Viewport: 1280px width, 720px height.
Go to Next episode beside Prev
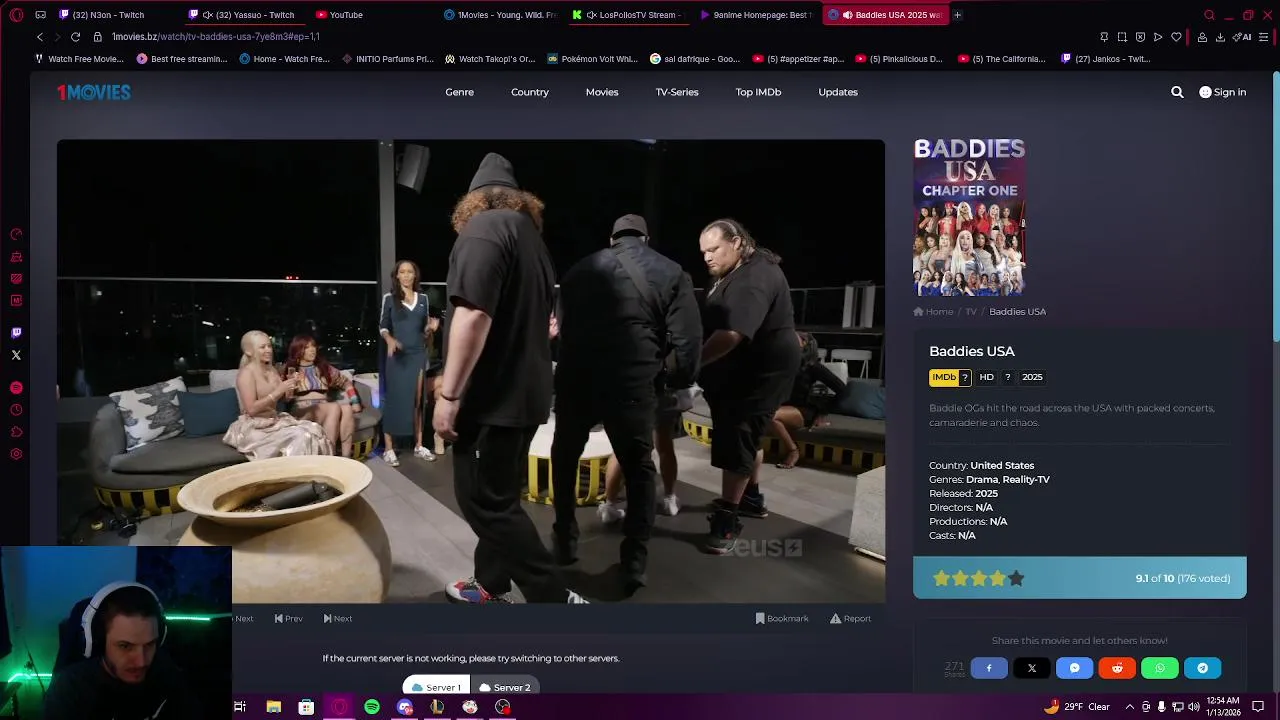coord(338,618)
